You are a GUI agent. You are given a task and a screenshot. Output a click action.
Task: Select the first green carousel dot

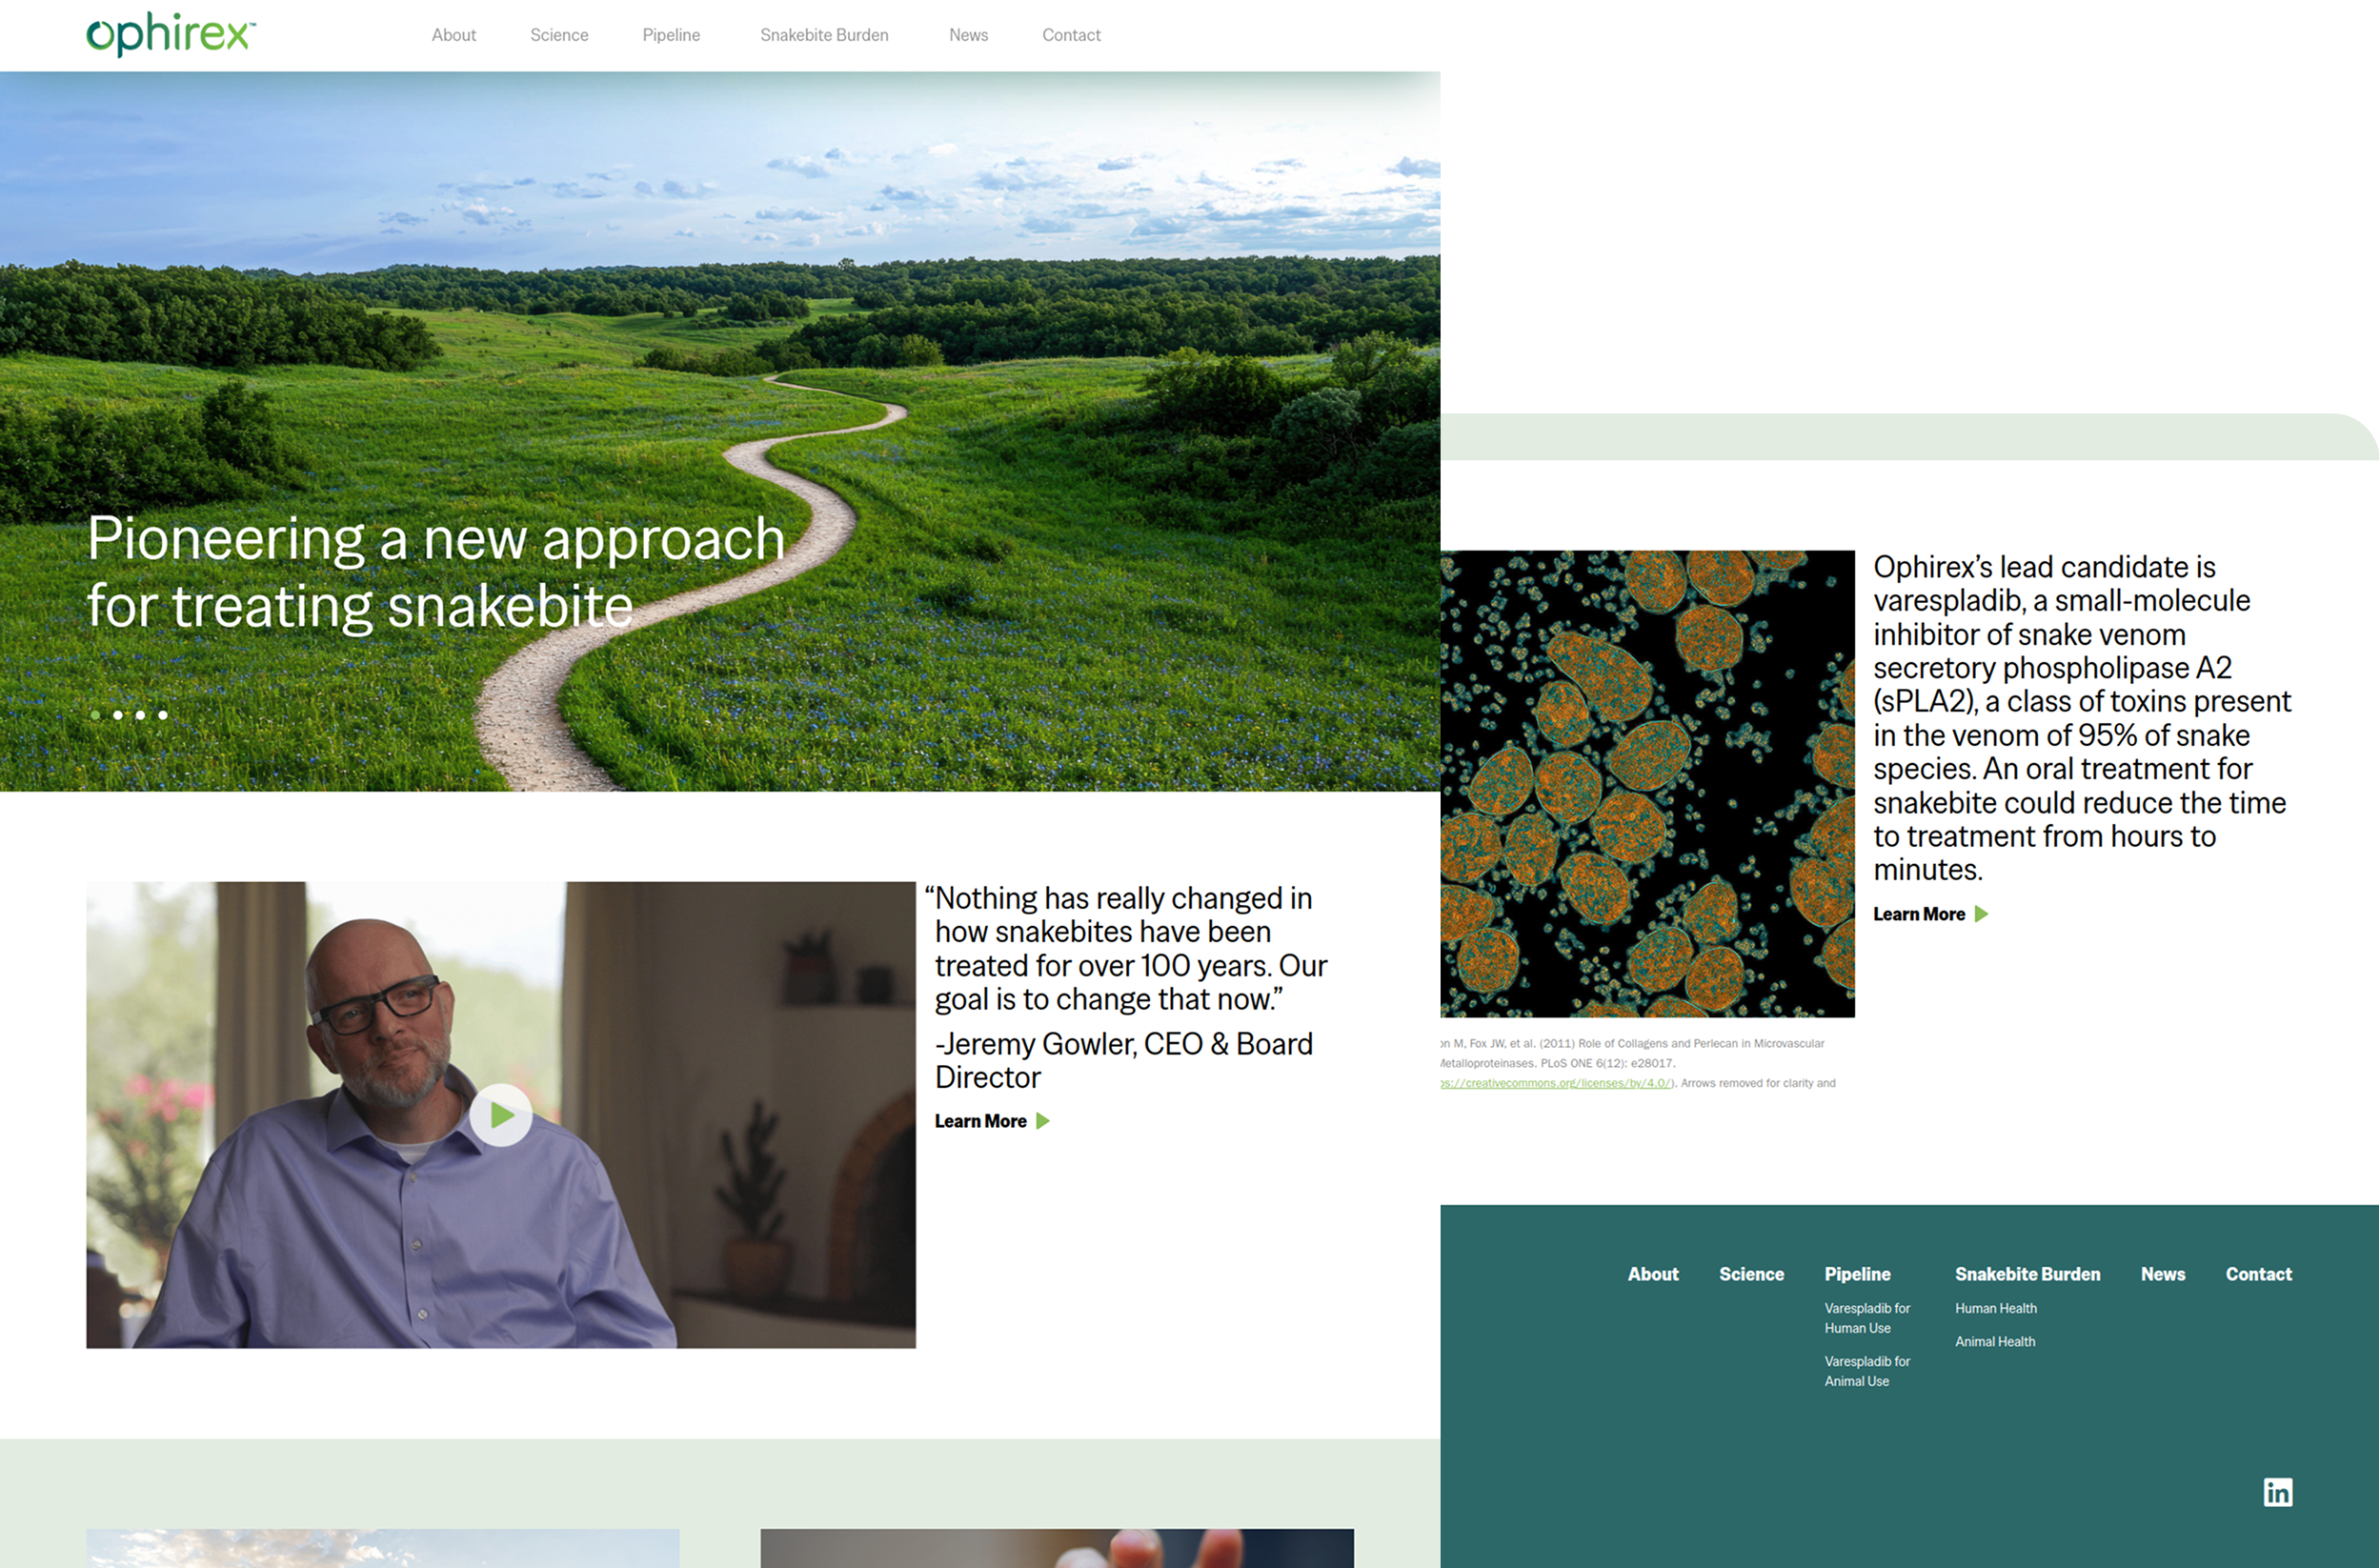click(95, 715)
